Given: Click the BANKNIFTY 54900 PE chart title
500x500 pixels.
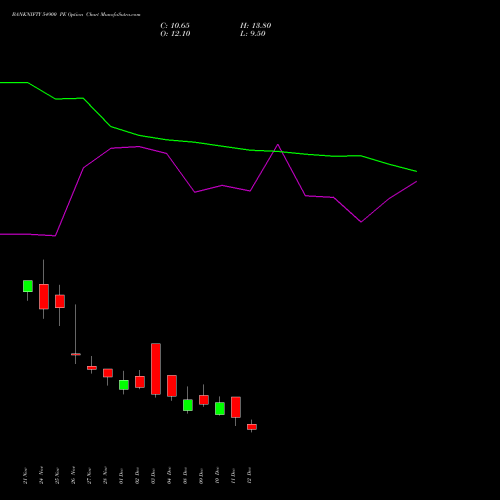Looking at the screenshot, I should 76,15.
